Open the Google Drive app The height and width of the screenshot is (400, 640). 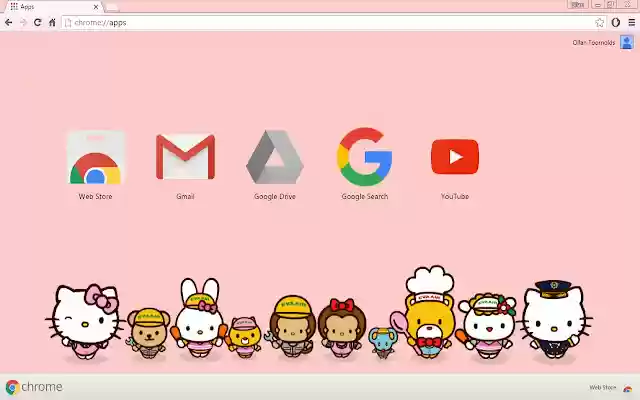(275, 165)
